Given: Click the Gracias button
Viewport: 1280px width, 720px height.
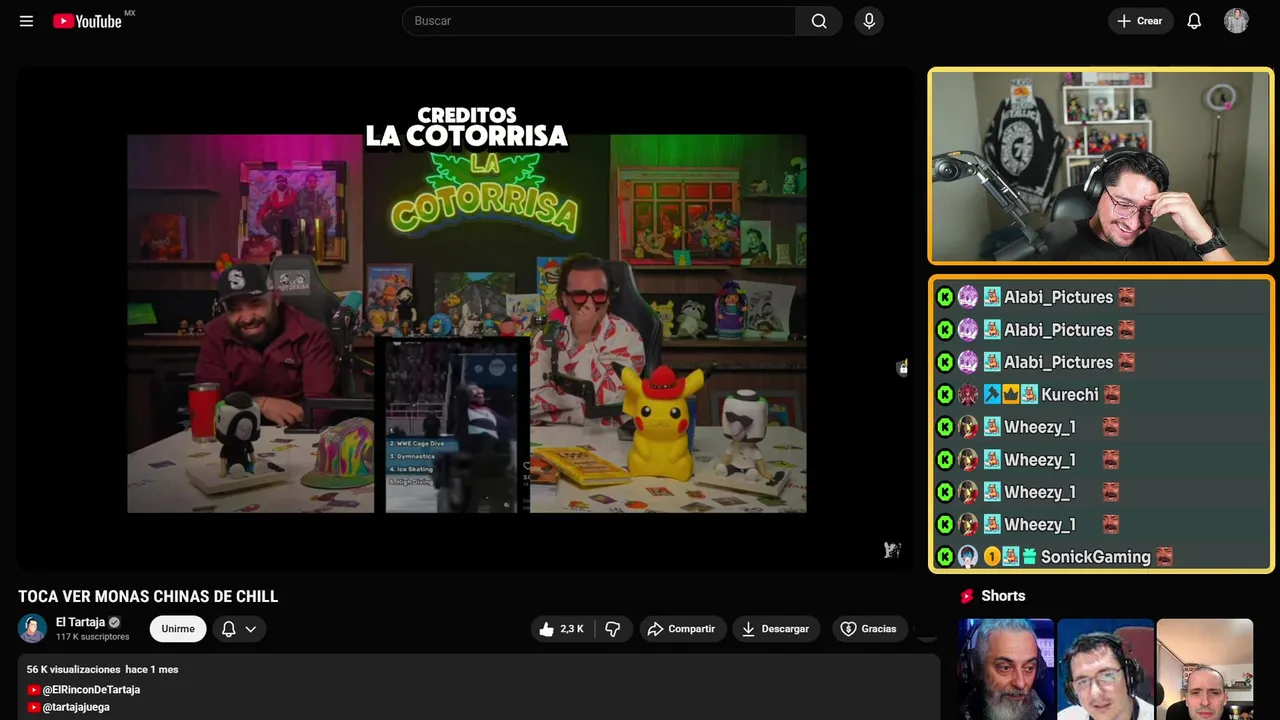Looking at the screenshot, I should pyautogui.click(x=868, y=629).
